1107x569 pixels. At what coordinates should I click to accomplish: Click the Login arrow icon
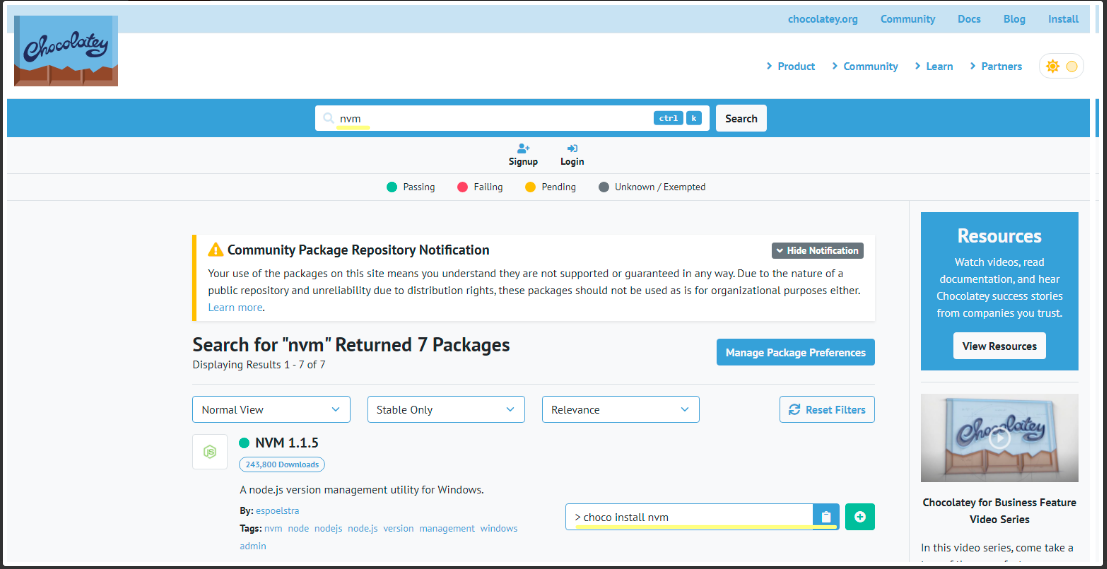click(x=572, y=148)
